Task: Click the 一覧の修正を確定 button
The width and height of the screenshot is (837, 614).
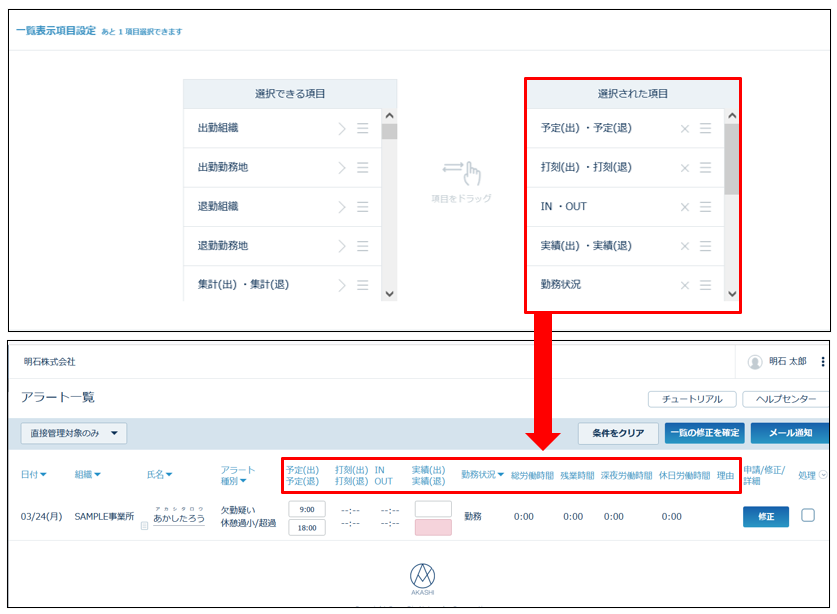Action: point(703,433)
